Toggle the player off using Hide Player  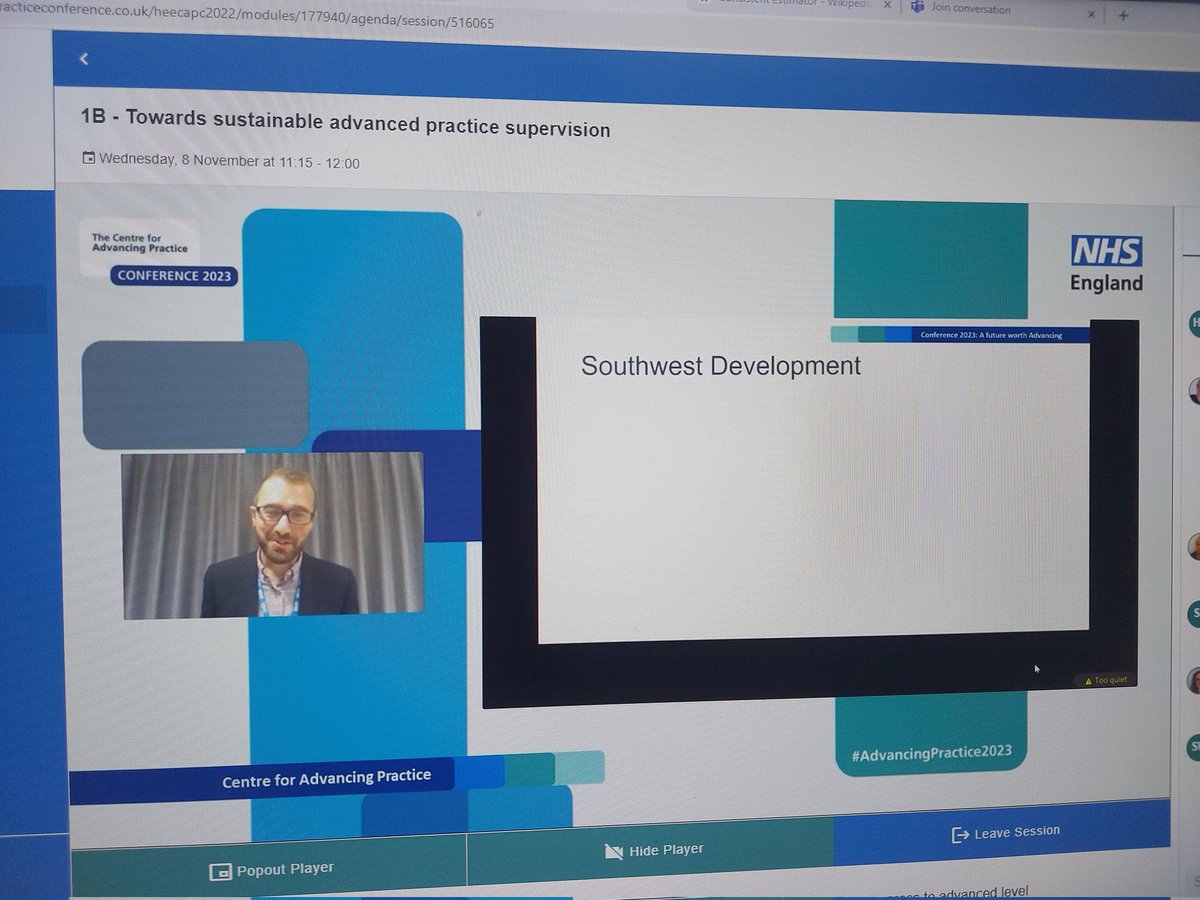[655, 851]
